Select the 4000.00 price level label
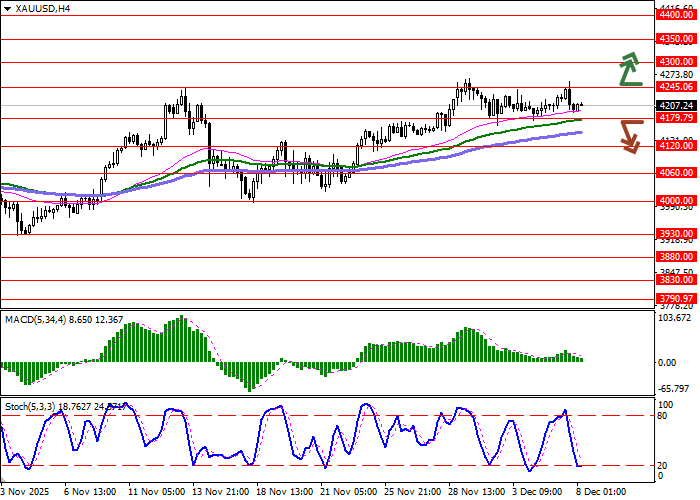 [676, 201]
